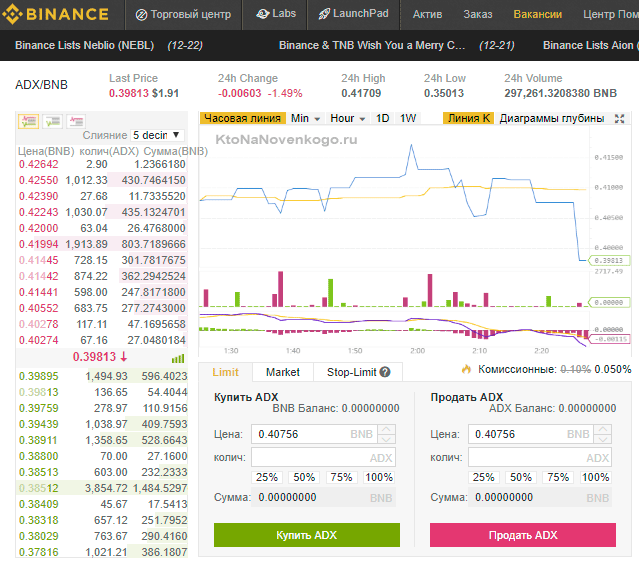
Task: Open Заказ menu item
Action: pyautogui.click(x=478, y=15)
